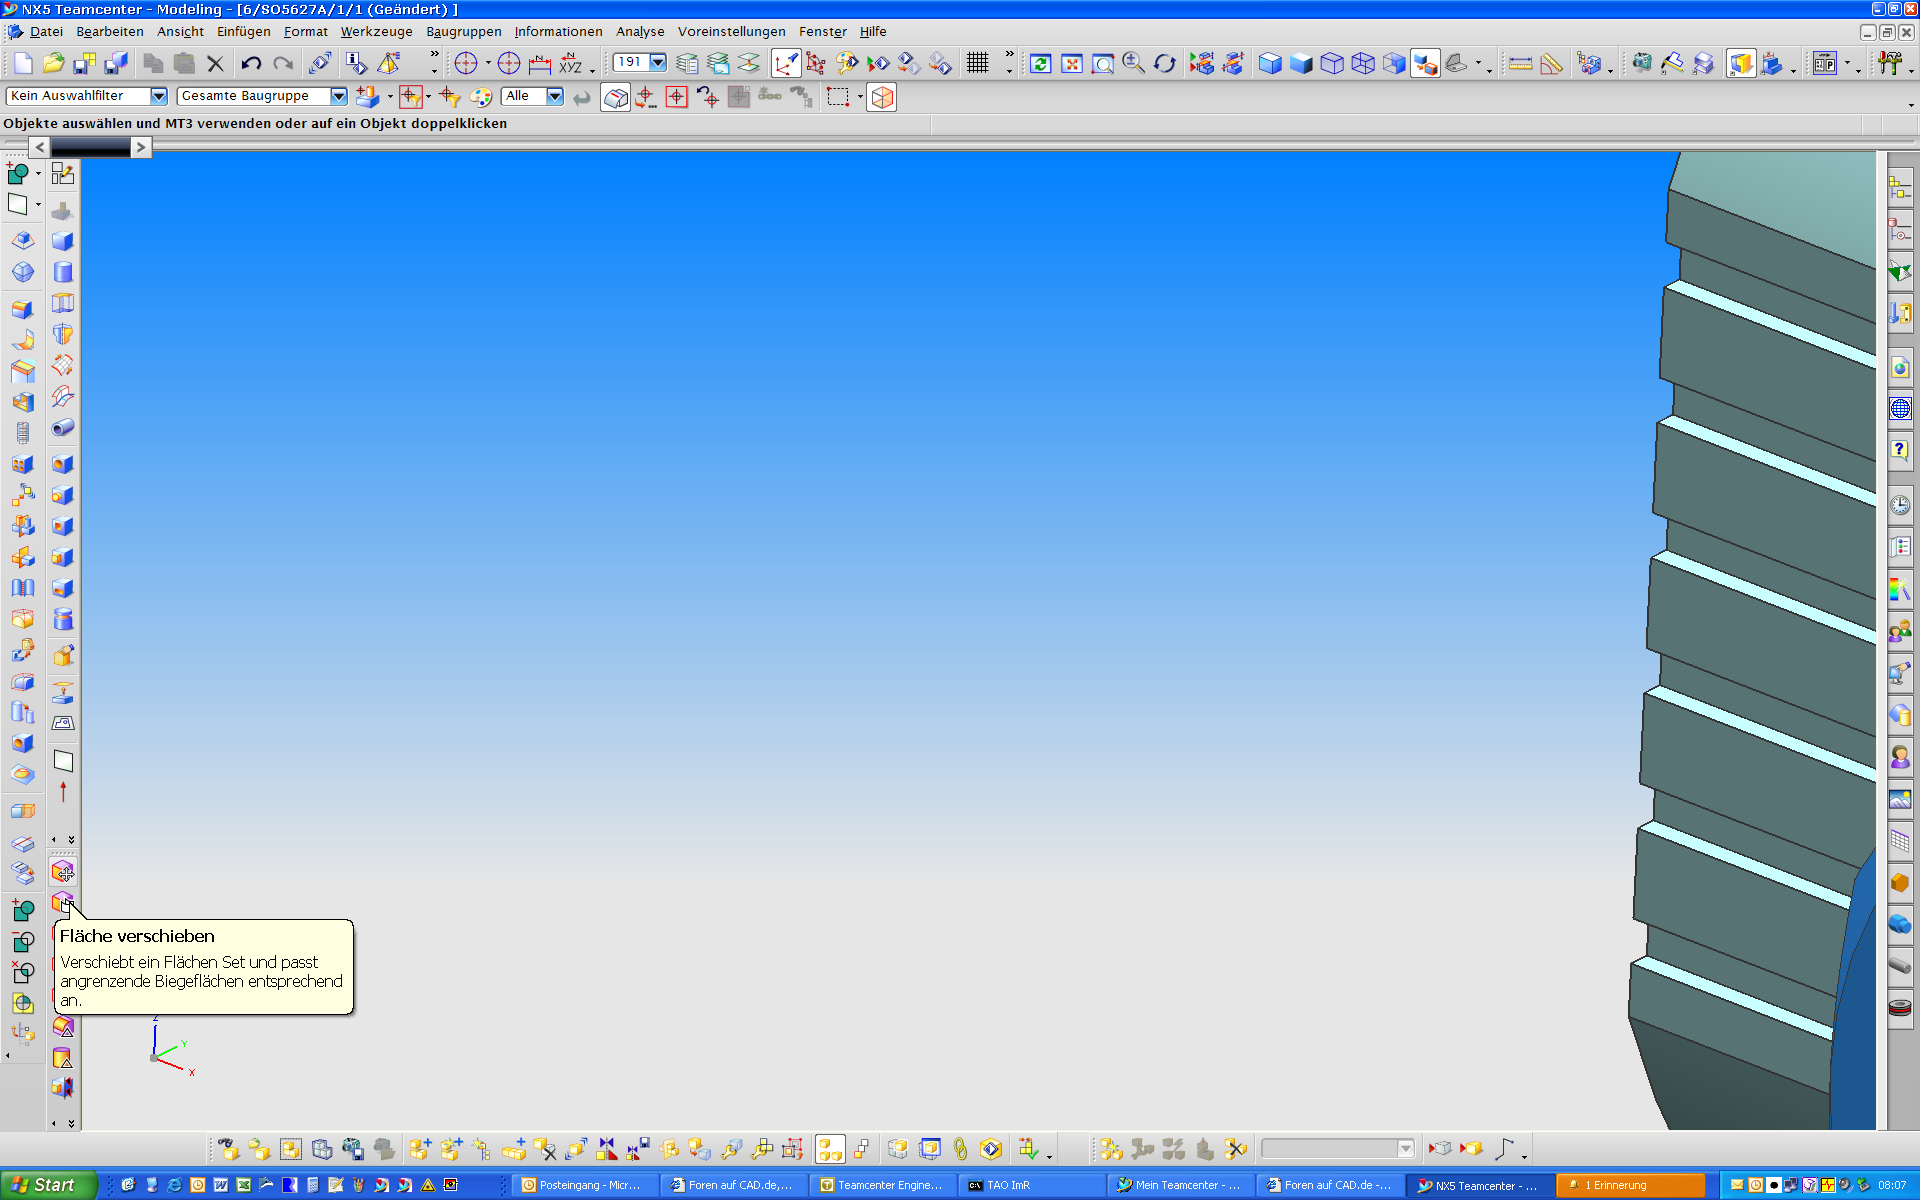This screenshot has width=1920, height=1200.
Task: Select the Rotate view tool
Action: [1165, 64]
